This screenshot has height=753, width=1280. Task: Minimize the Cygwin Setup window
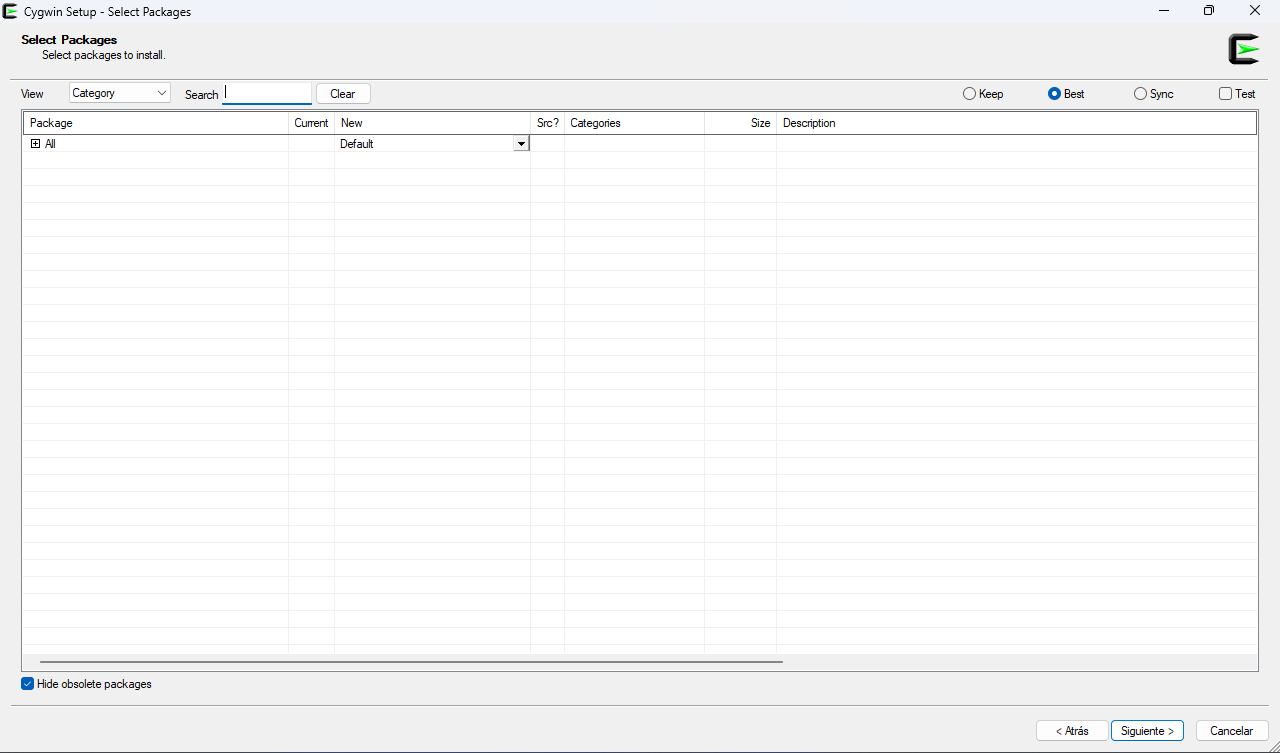click(1164, 11)
